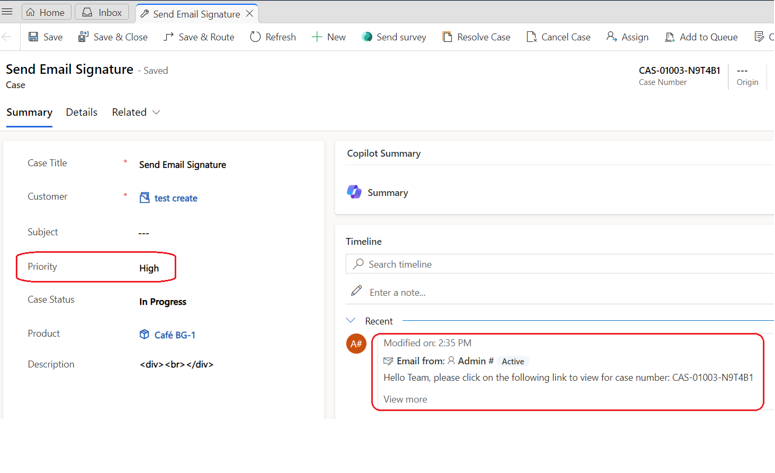Viewport: 775px width, 473px height.
Task: Close the Send Email Signature tab
Action: tap(250, 14)
